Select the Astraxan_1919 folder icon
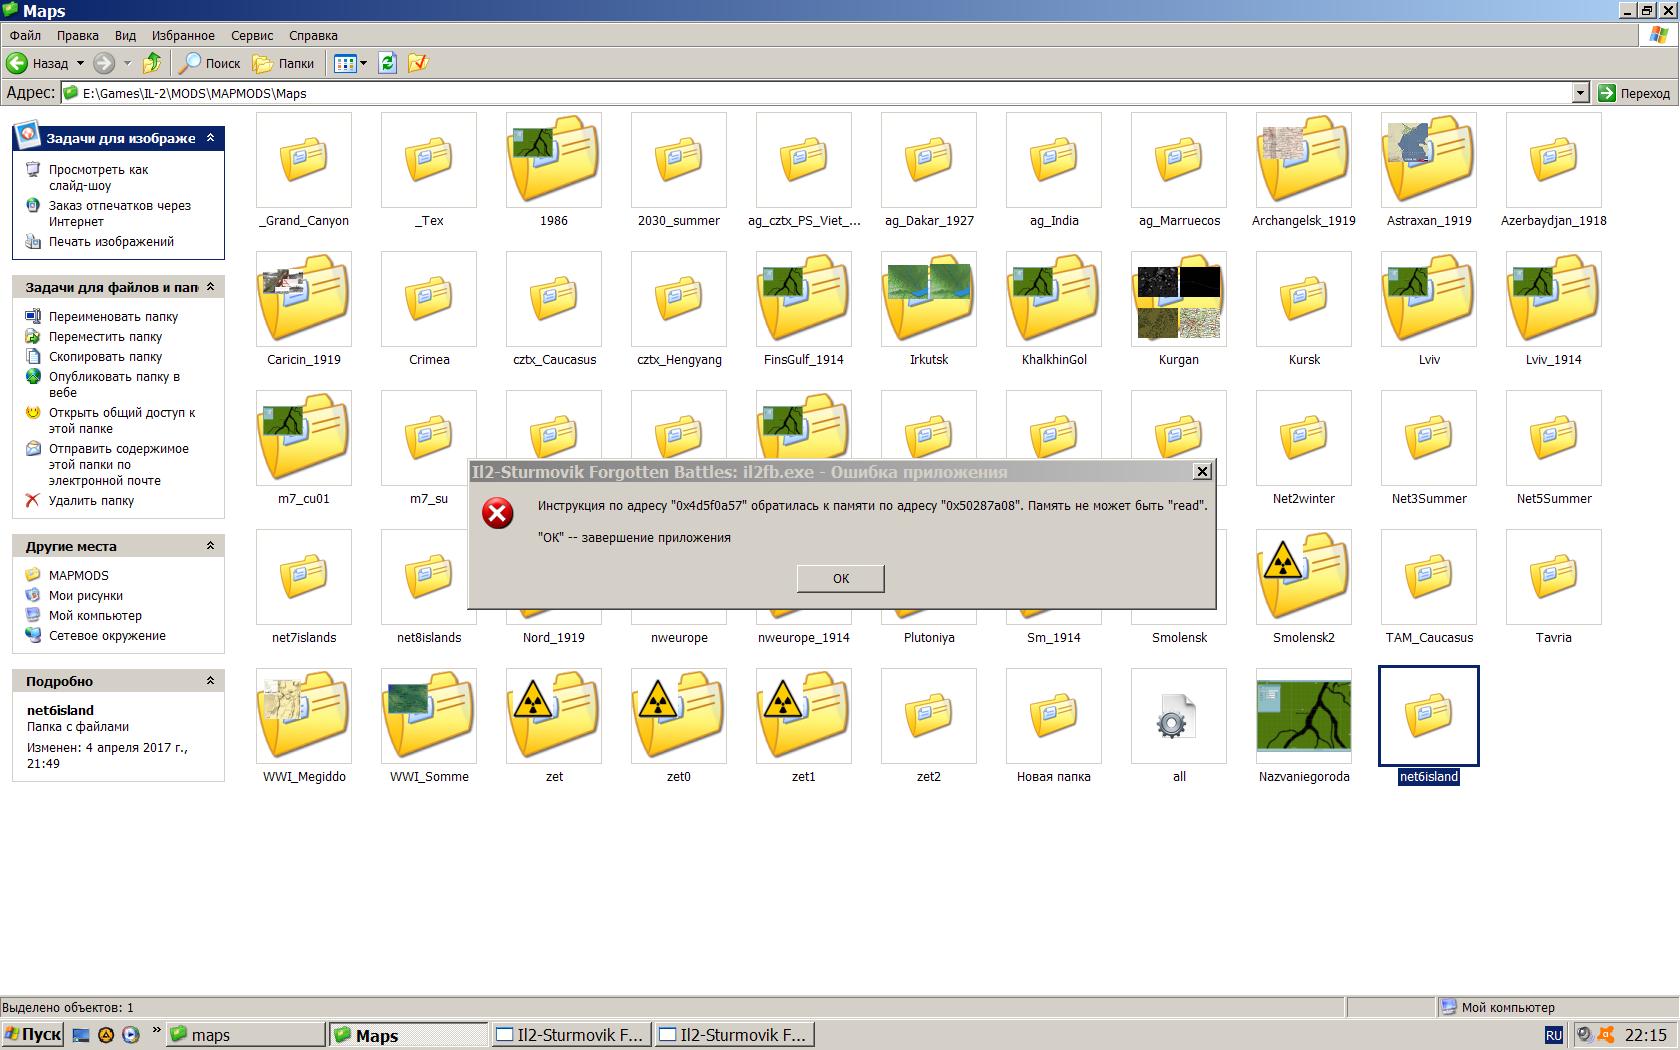Viewport: 1680px width, 1050px height. coord(1429,160)
